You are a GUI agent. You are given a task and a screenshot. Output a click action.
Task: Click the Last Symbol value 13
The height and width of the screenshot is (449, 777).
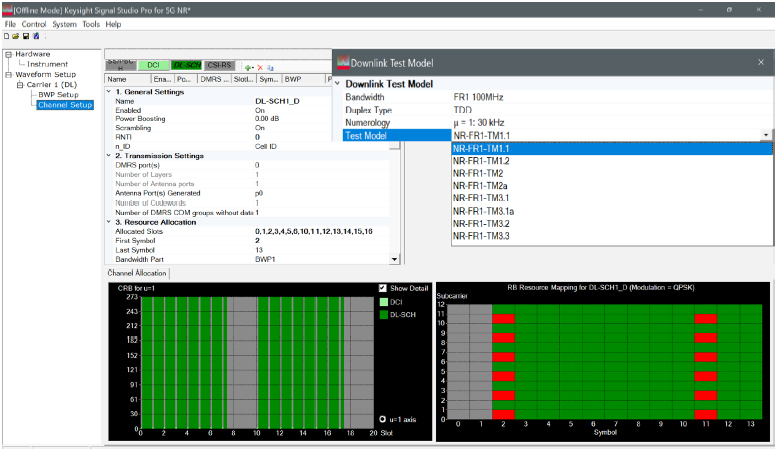click(259, 250)
